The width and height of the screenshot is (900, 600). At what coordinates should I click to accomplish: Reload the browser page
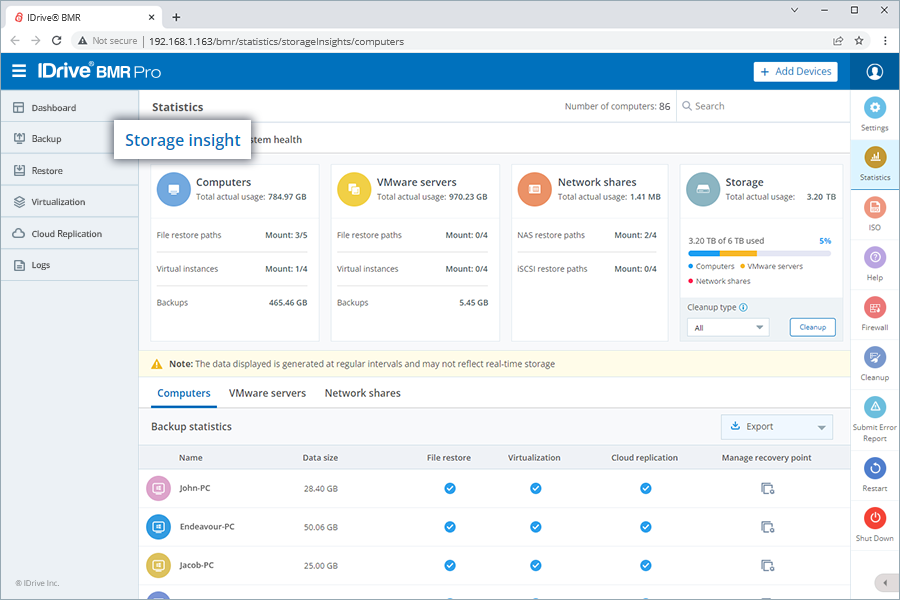coord(56,41)
